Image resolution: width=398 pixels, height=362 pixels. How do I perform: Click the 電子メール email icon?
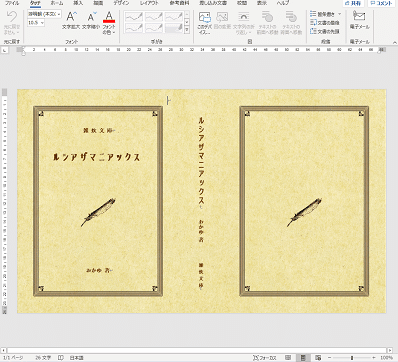click(359, 16)
